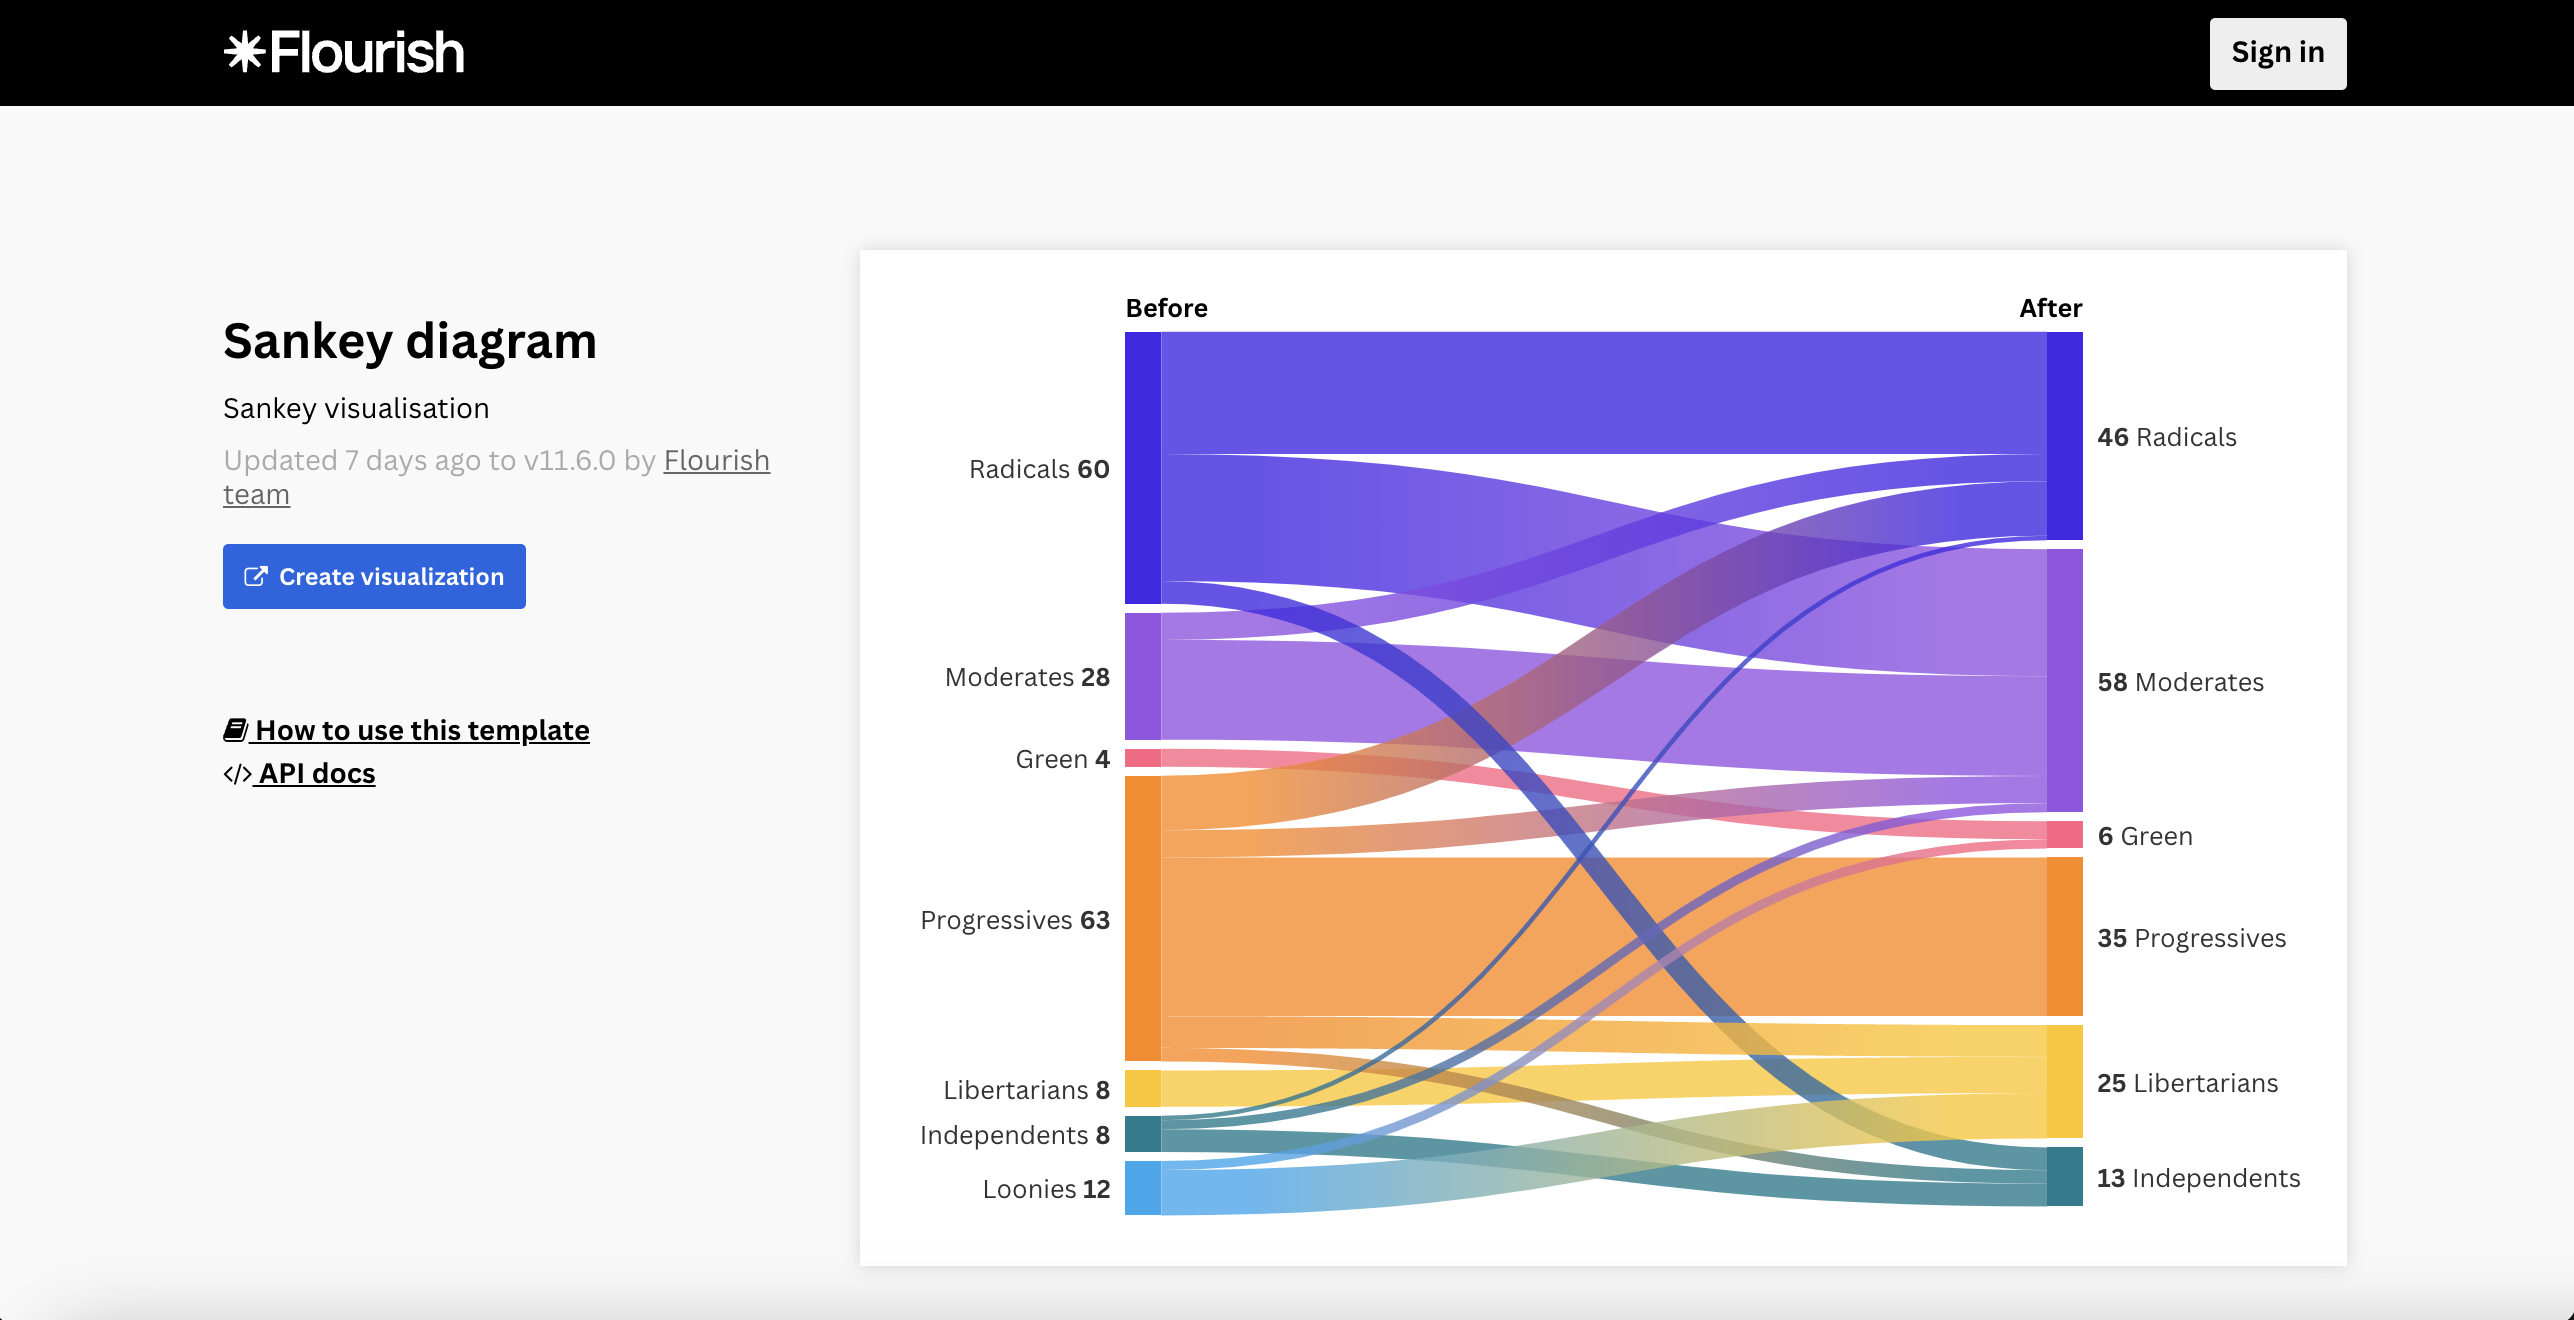
Task: Click the 'Sankey visualisation' subtitle
Action: [x=356, y=408]
